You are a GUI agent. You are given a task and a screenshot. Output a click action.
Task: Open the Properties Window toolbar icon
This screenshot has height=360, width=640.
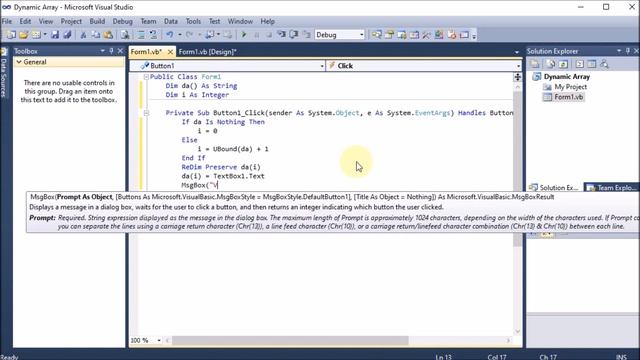[x=389, y=35]
